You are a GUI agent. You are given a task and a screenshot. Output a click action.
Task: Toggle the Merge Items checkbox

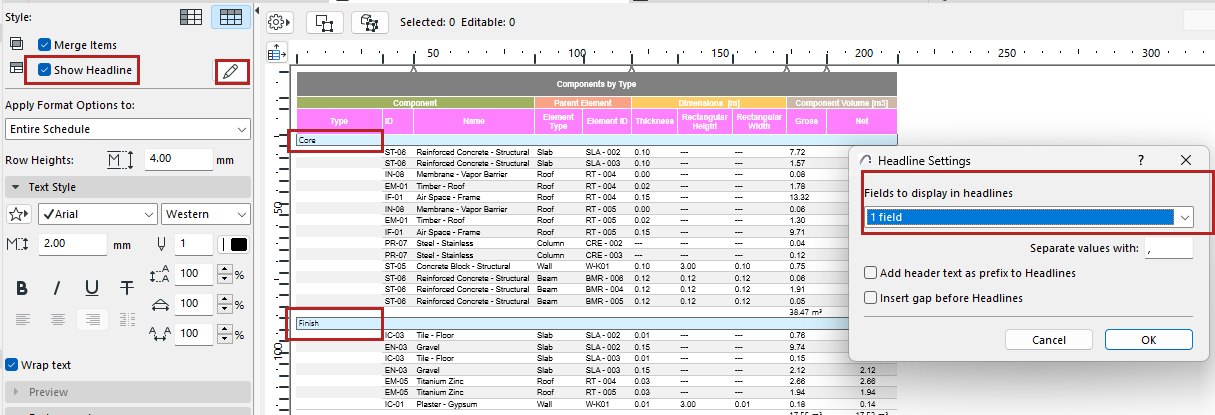(45, 45)
